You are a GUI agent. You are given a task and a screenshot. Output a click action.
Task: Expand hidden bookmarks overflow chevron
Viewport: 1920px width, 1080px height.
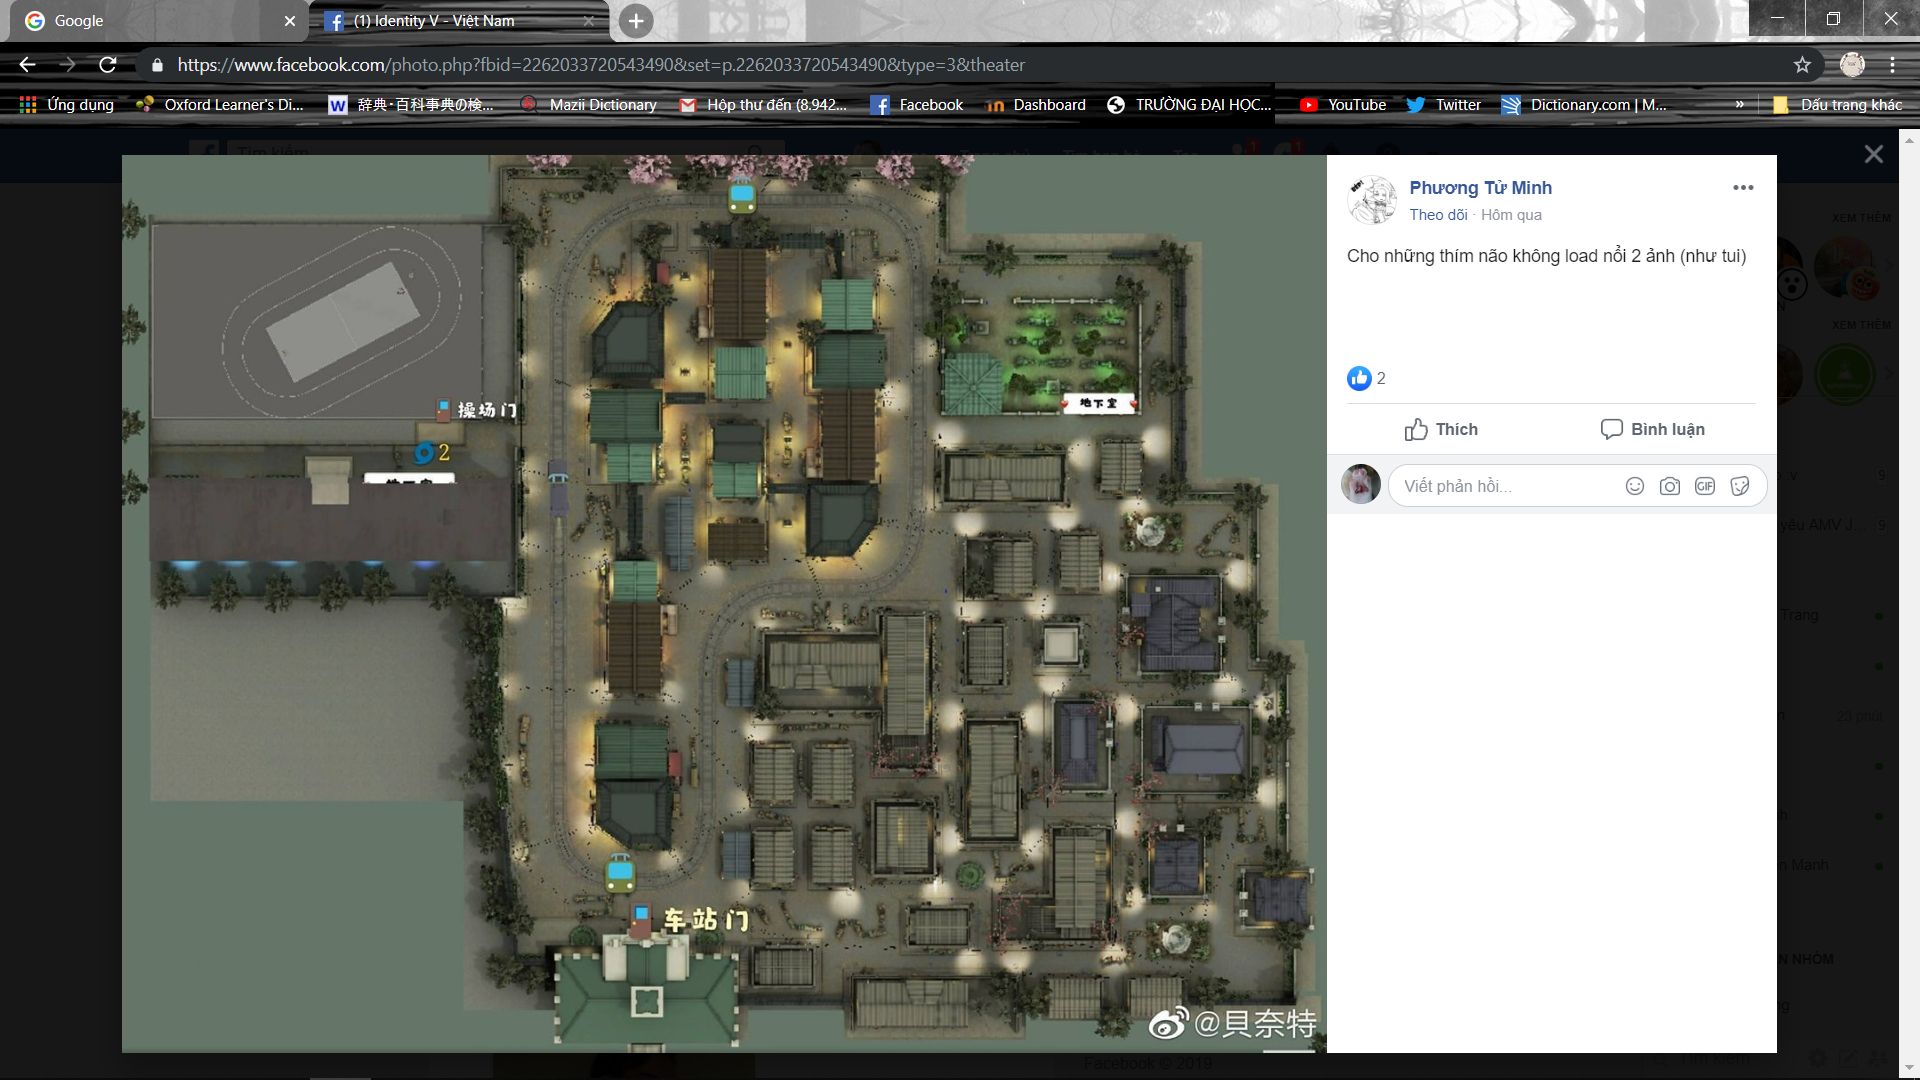[x=1740, y=105]
